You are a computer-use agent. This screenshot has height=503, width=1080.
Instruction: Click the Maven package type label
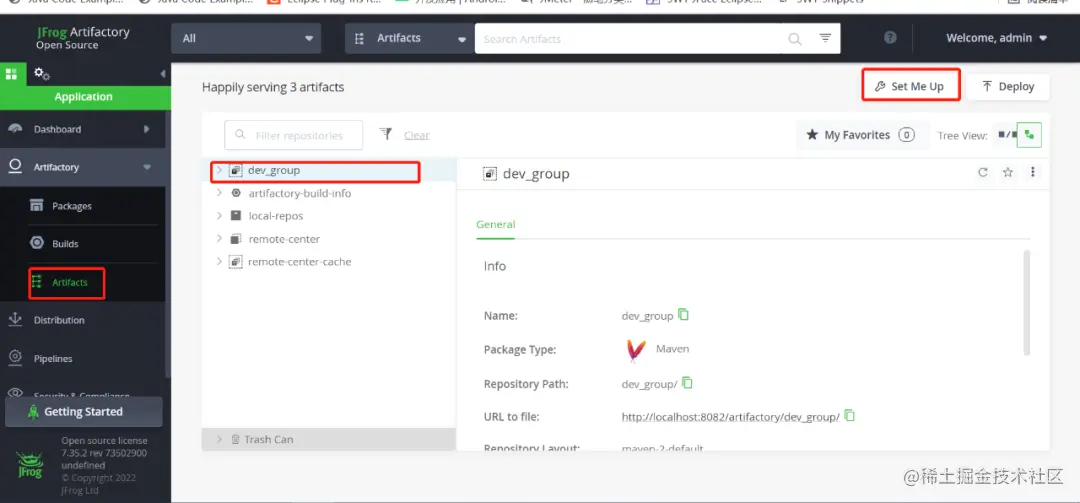tap(672, 349)
